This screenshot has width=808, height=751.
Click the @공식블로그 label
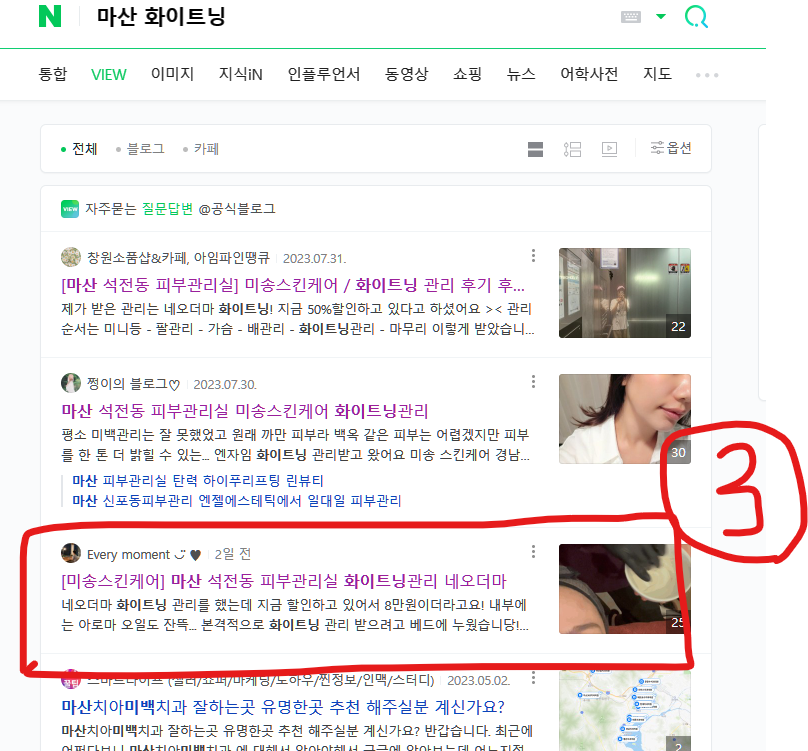(237, 209)
